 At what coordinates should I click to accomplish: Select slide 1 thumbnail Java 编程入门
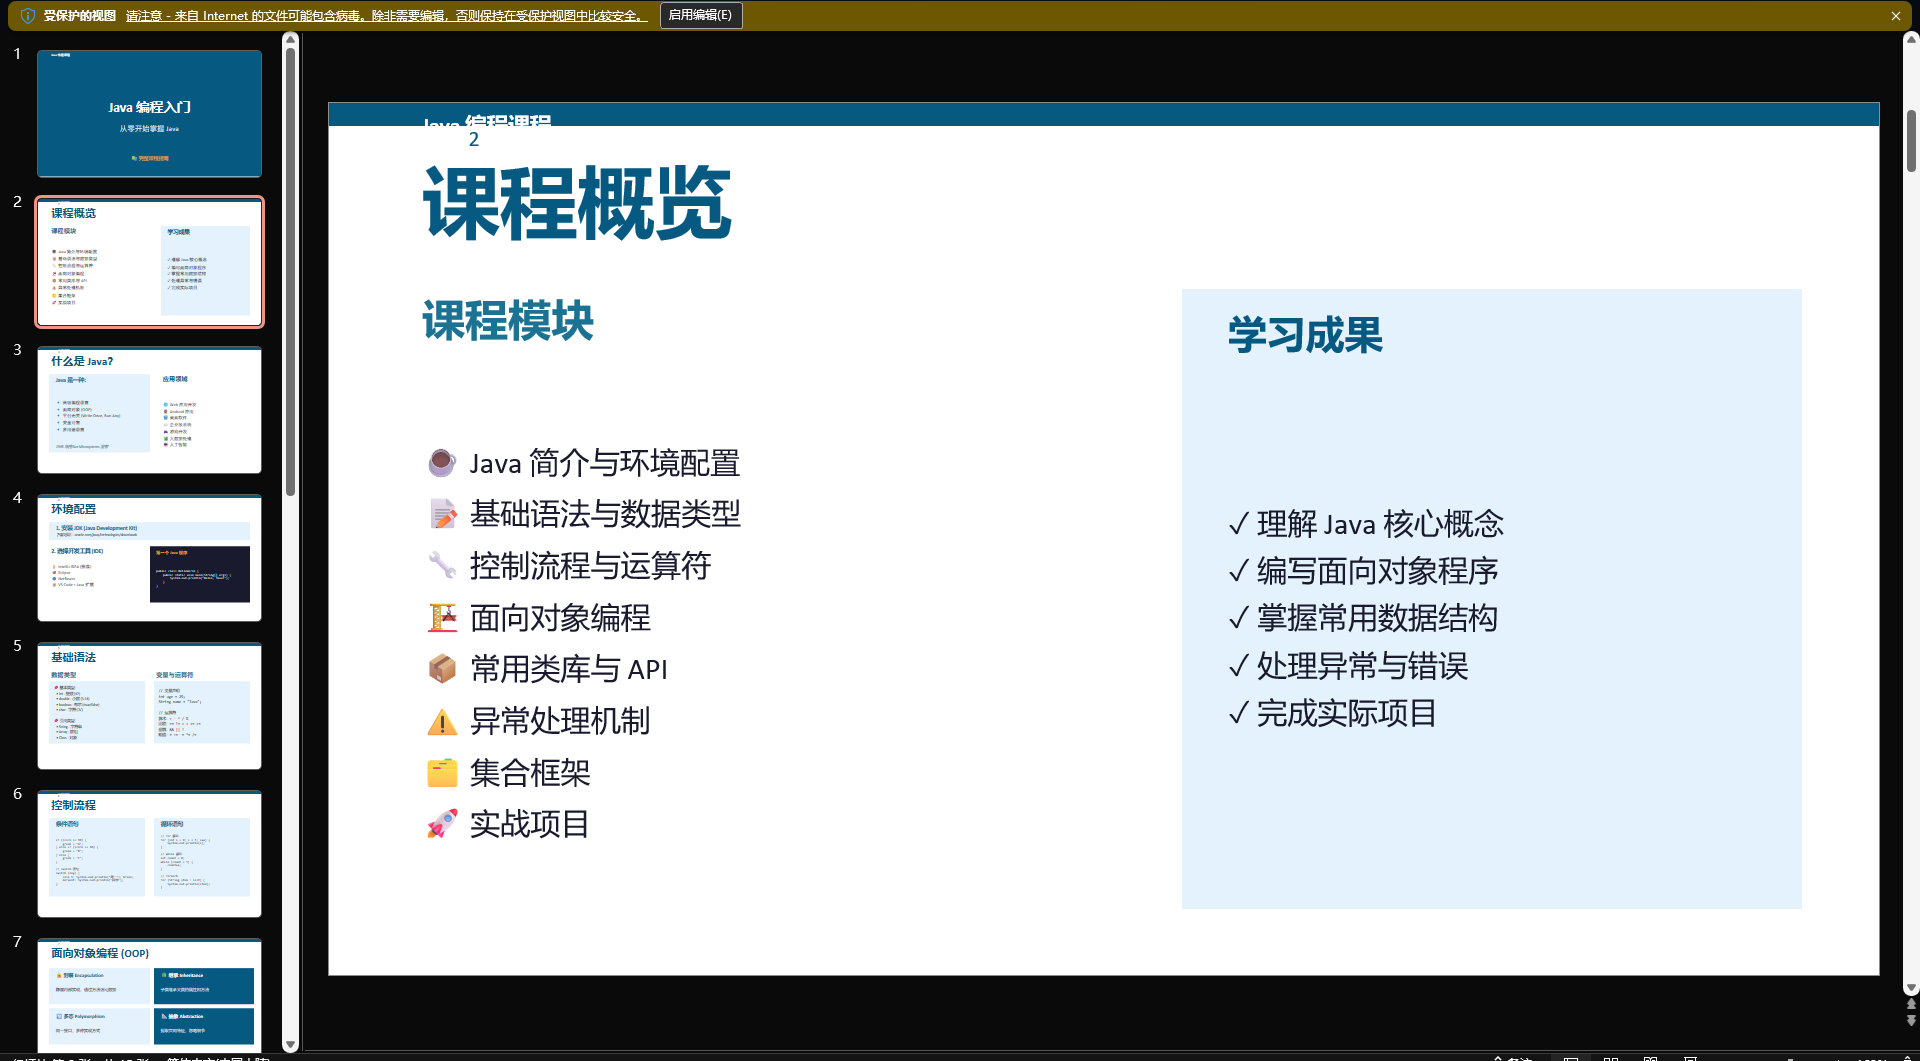(150, 114)
